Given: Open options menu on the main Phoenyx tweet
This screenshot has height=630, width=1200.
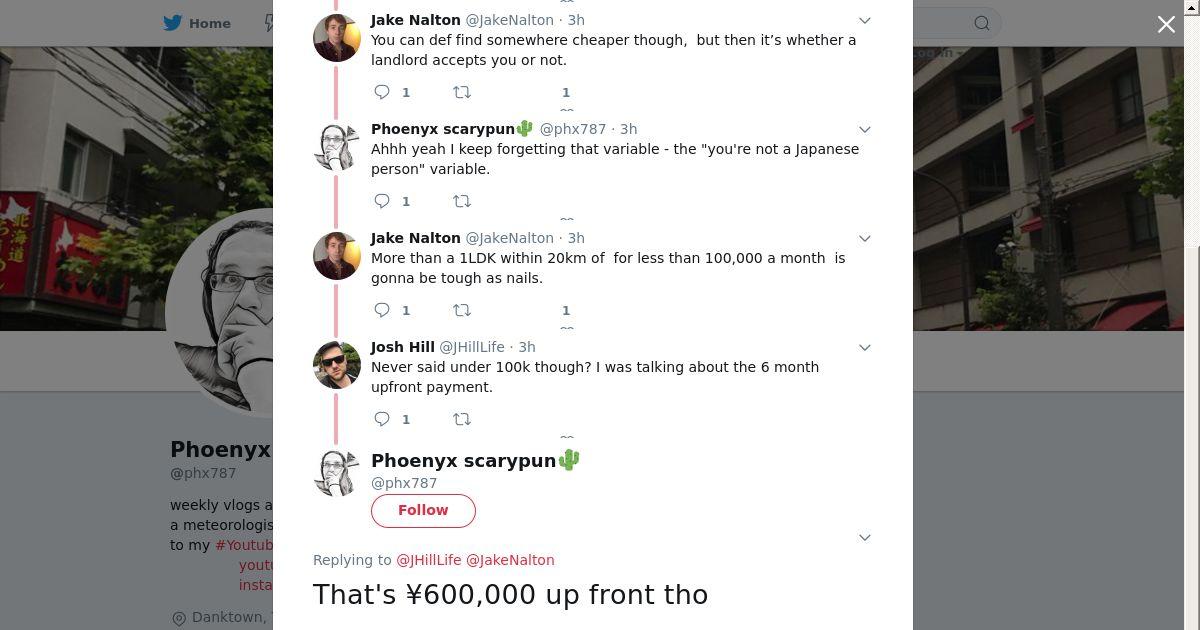Looking at the screenshot, I should pos(865,537).
